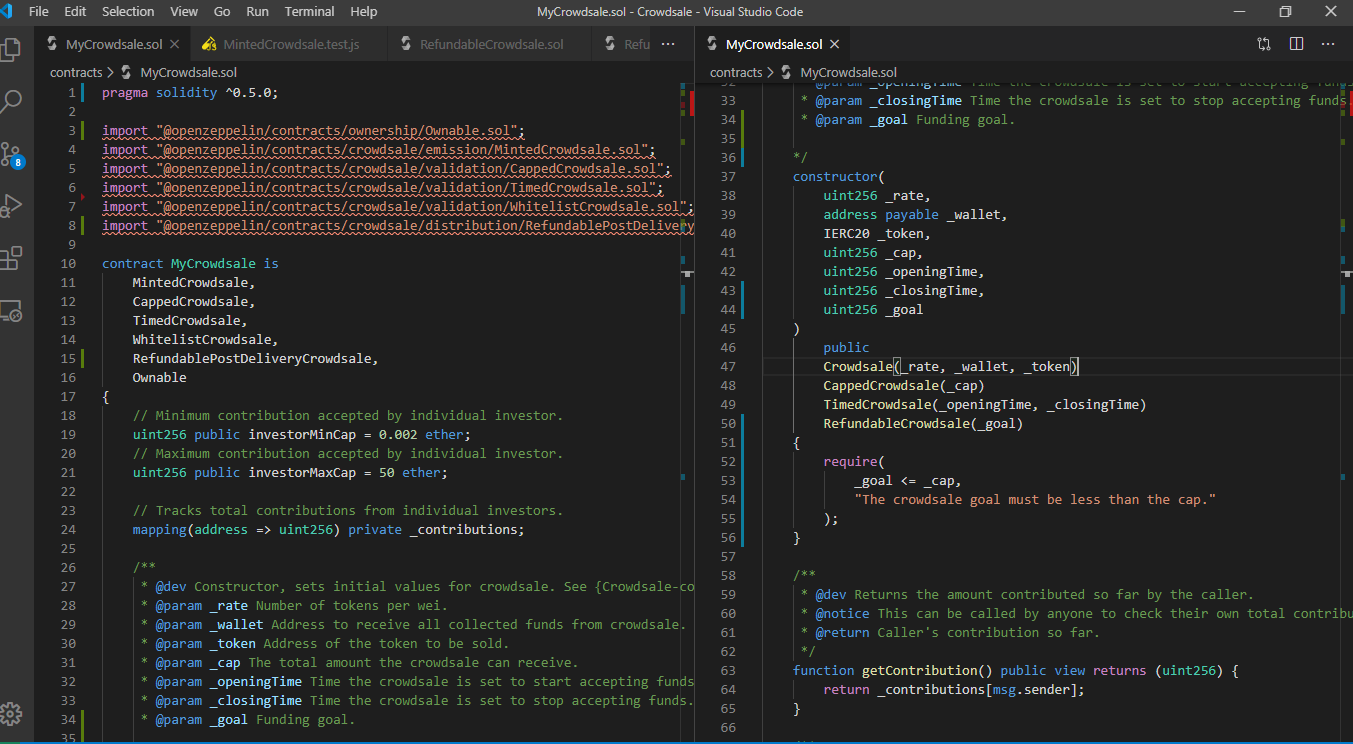The image size is (1353, 744).
Task: Open the Terminal menu
Action: coord(310,12)
